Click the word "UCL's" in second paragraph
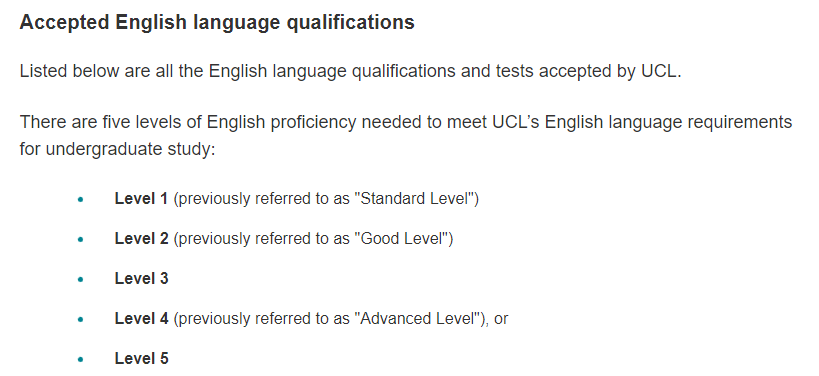This screenshot has width=819, height=376. 516,122
